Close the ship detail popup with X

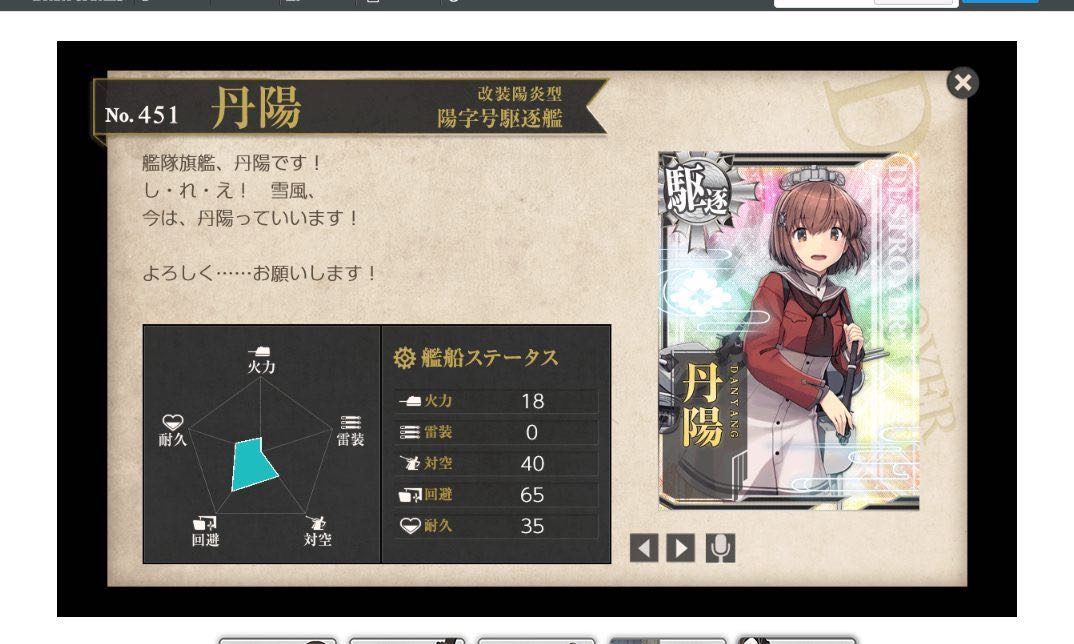coord(962,83)
